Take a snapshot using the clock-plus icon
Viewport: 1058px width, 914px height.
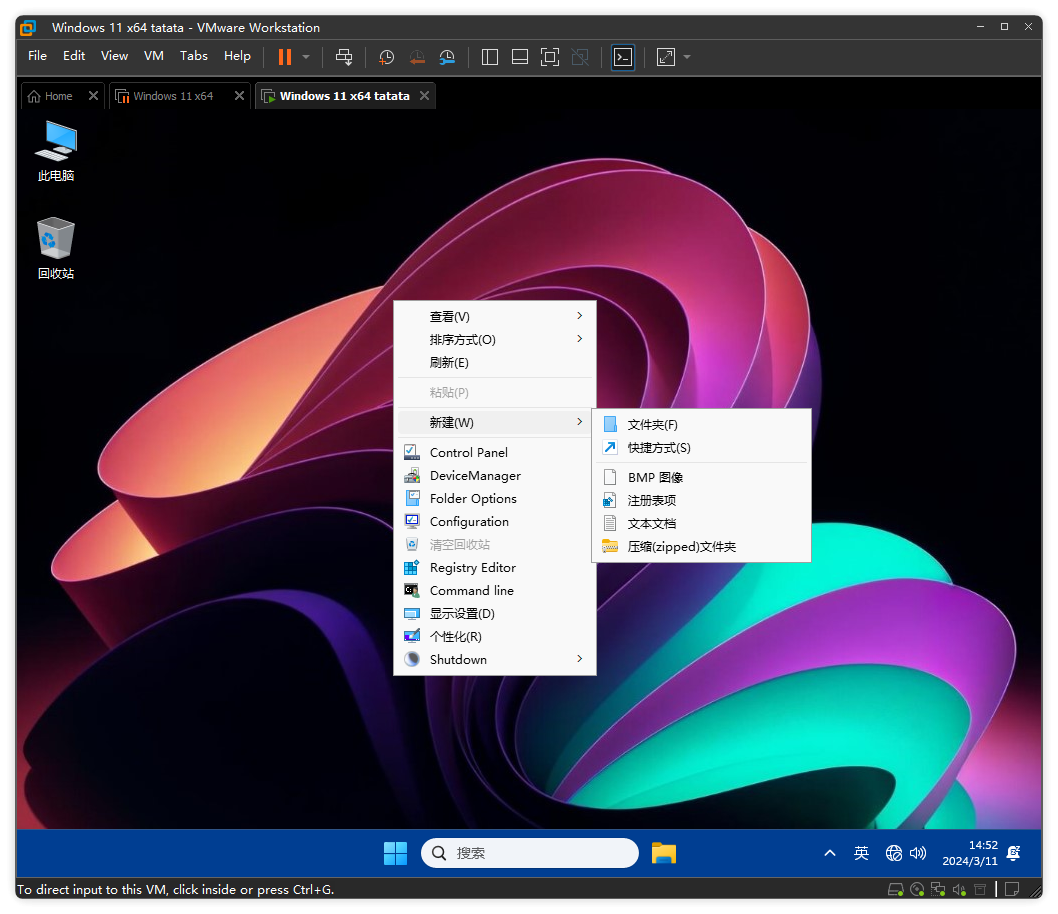[386, 57]
